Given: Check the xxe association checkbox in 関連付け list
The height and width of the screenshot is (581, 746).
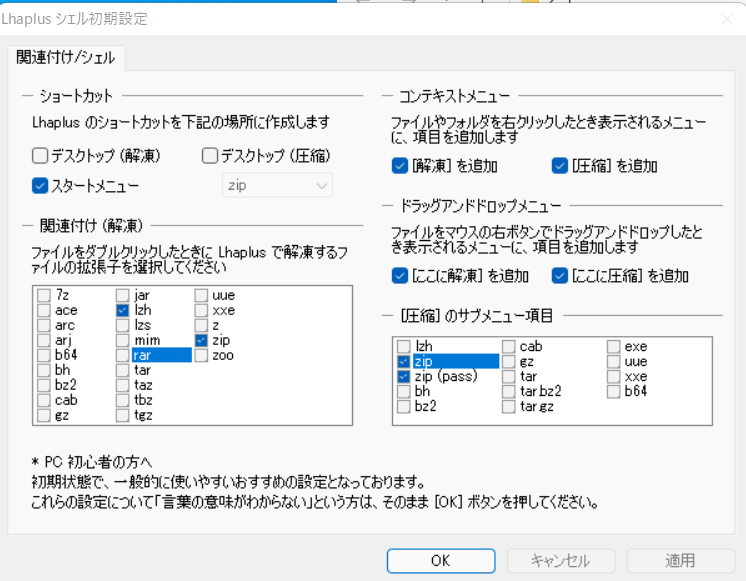Looking at the screenshot, I should click(201, 310).
